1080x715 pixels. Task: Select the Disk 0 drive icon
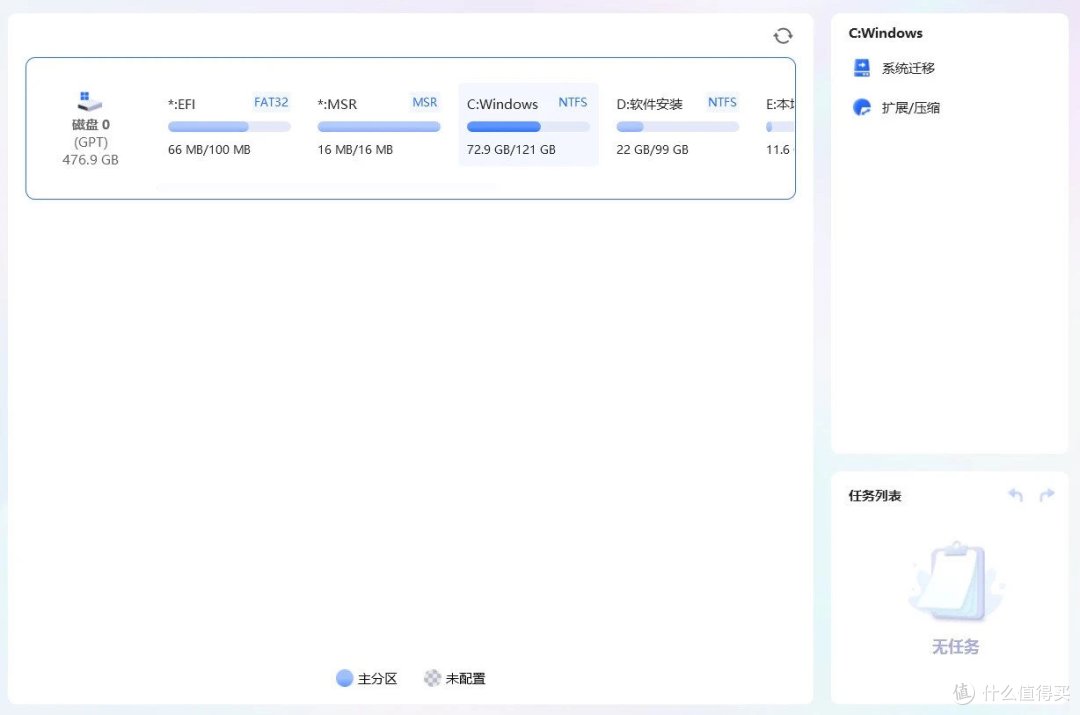(x=90, y=101)
